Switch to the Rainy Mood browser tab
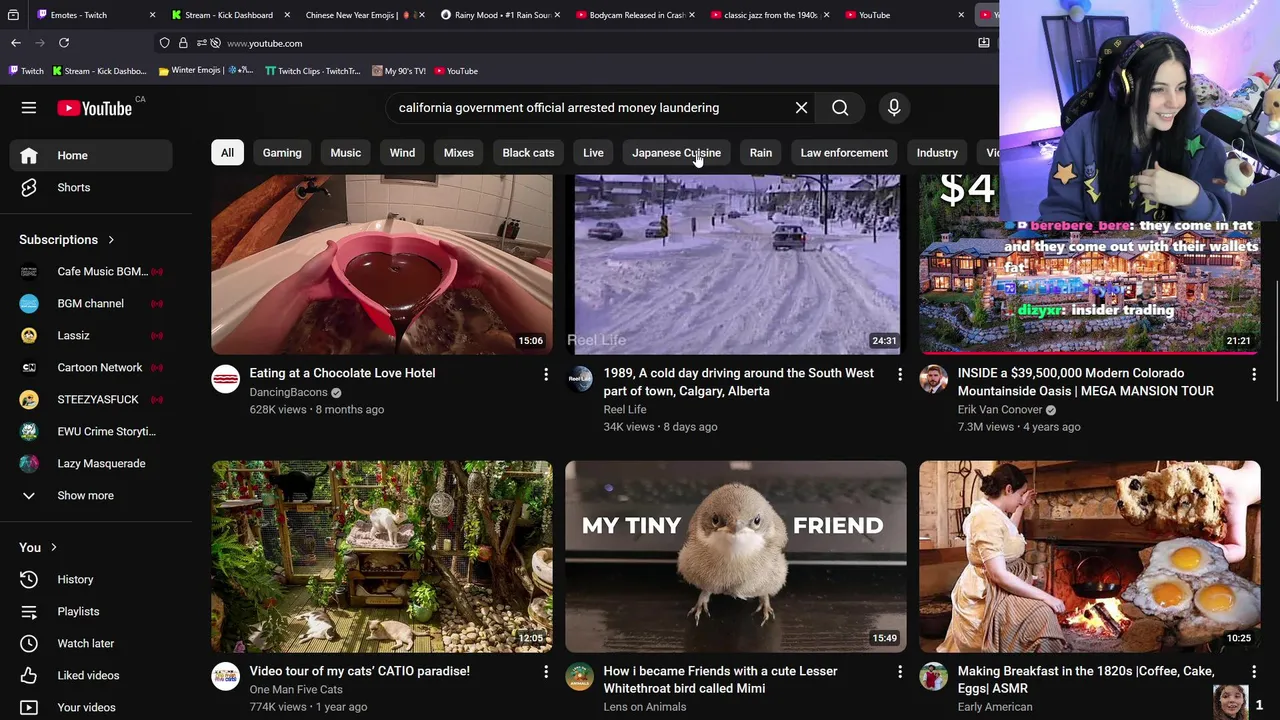The width and height of the screenshot is (1280, 720). (x=502, y=15)
